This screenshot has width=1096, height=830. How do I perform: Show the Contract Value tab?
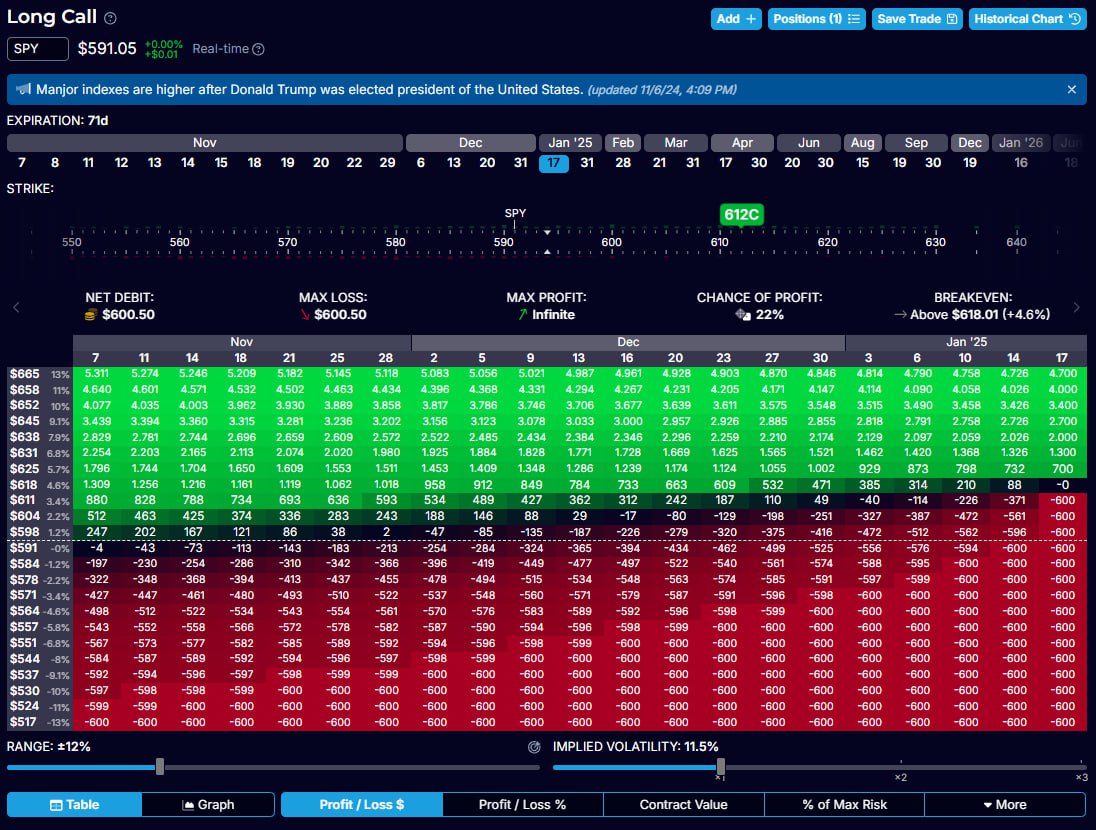(684, 804)
